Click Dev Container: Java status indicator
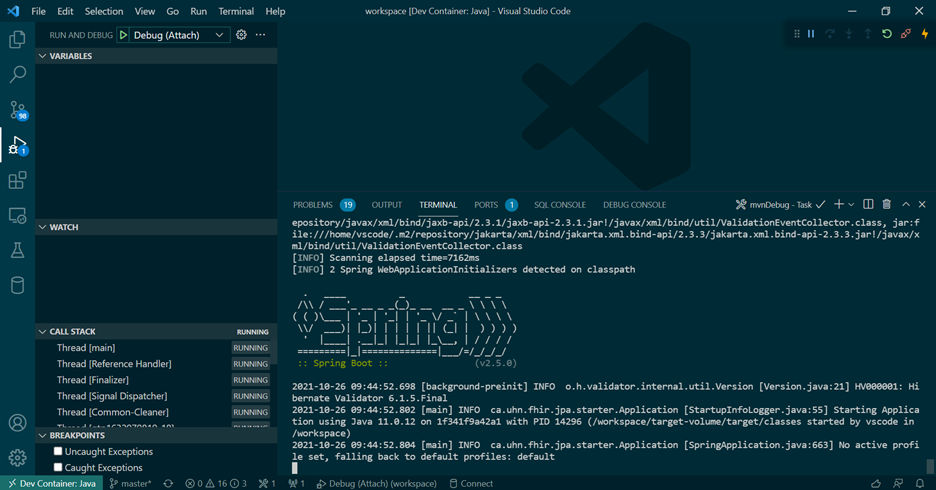 click(52, 483)
